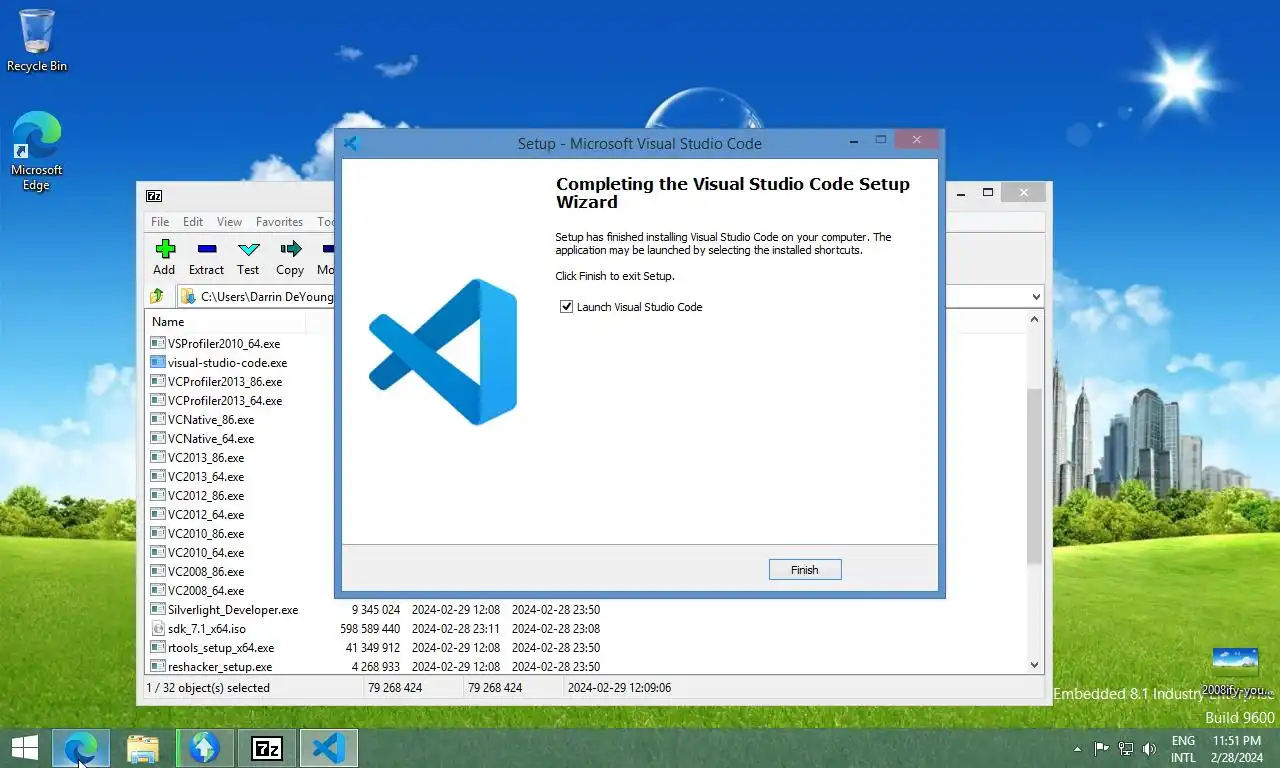Select VCNative_64.exe row
This screenshot has width=1280, height=768.
click(x=211, y=439)
